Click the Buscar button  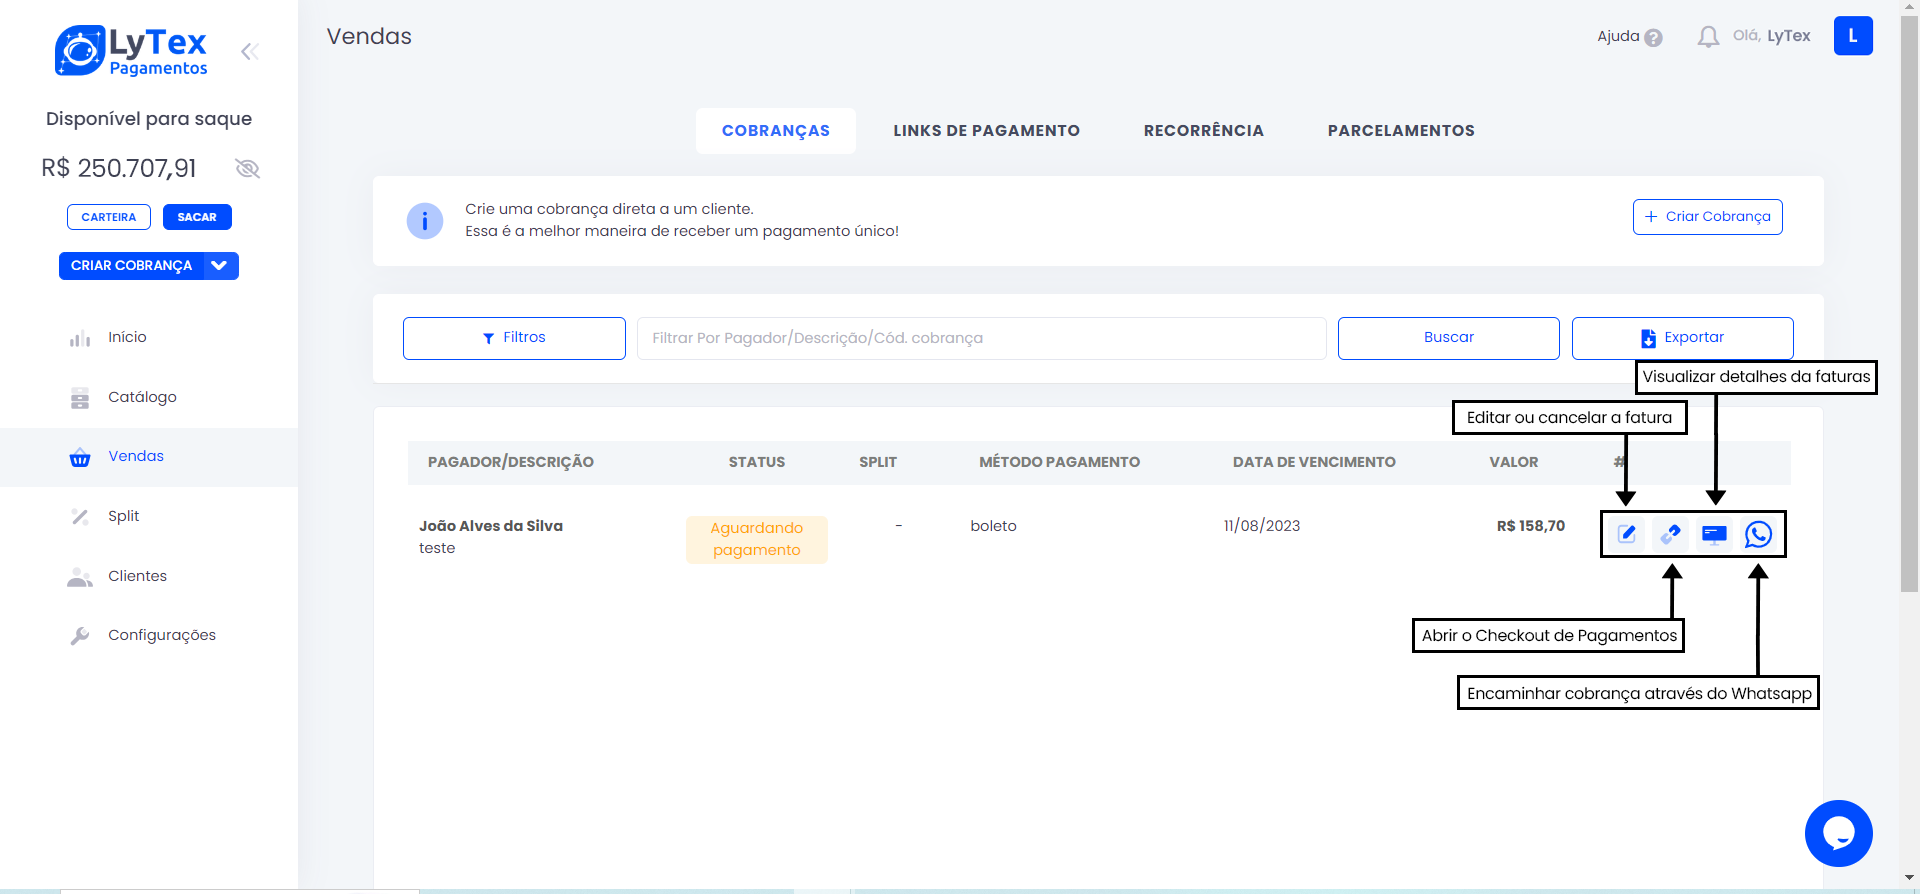[1449, 338]
